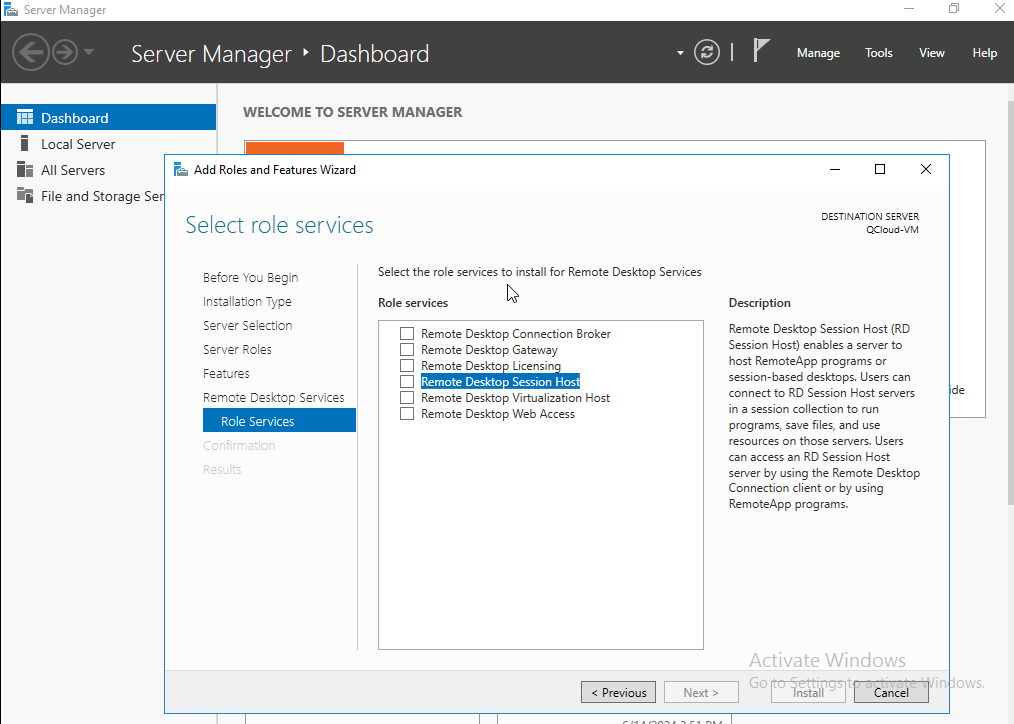1014x724 pixels.
Task: Click the Dashboard grid icon in sidebar
Action: (25, 117)
